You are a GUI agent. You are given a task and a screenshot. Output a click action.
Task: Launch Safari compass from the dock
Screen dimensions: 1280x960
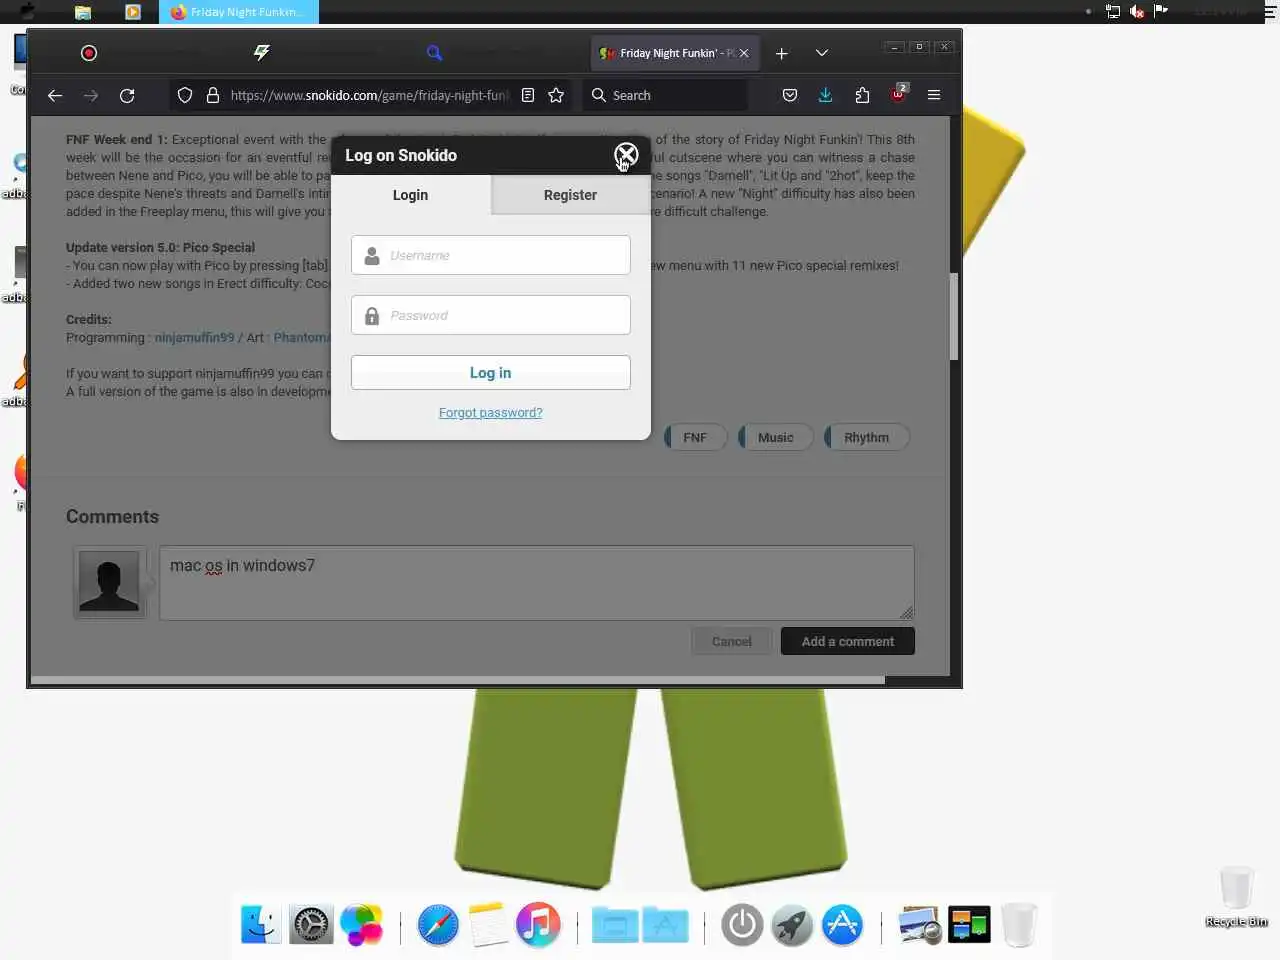pos(438,925)
